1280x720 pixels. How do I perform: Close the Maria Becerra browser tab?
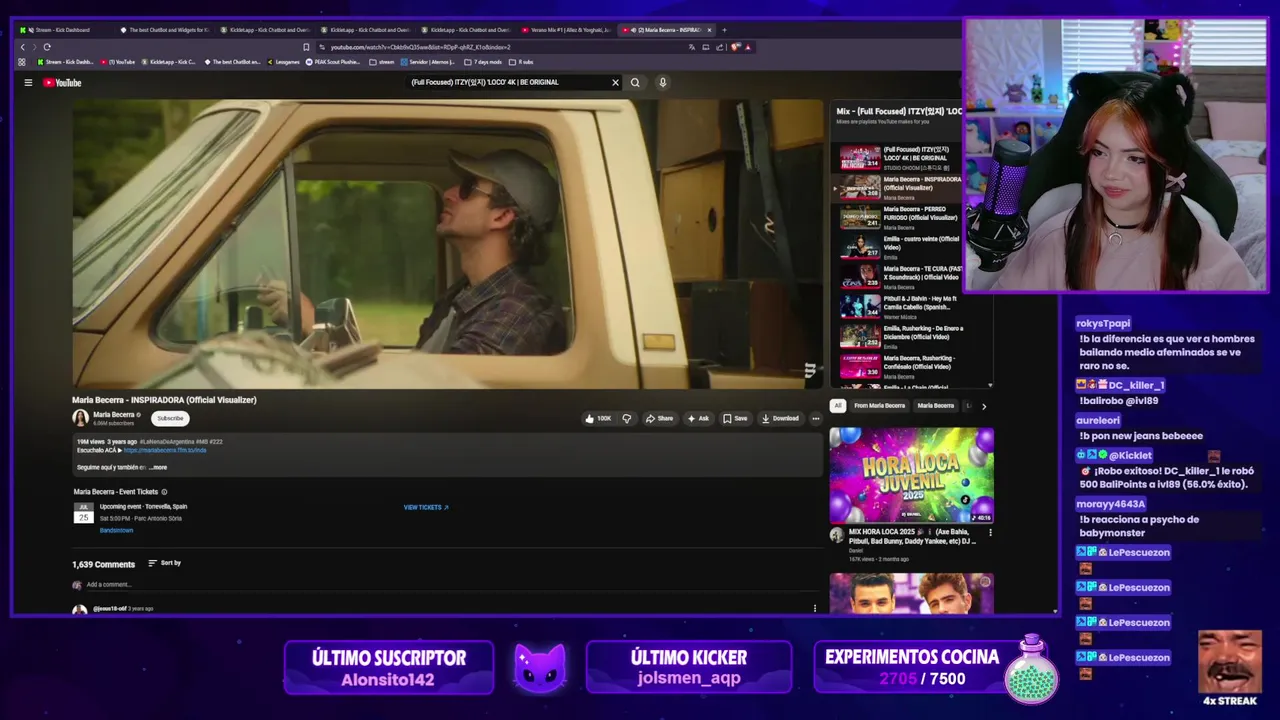click(709, 30)
